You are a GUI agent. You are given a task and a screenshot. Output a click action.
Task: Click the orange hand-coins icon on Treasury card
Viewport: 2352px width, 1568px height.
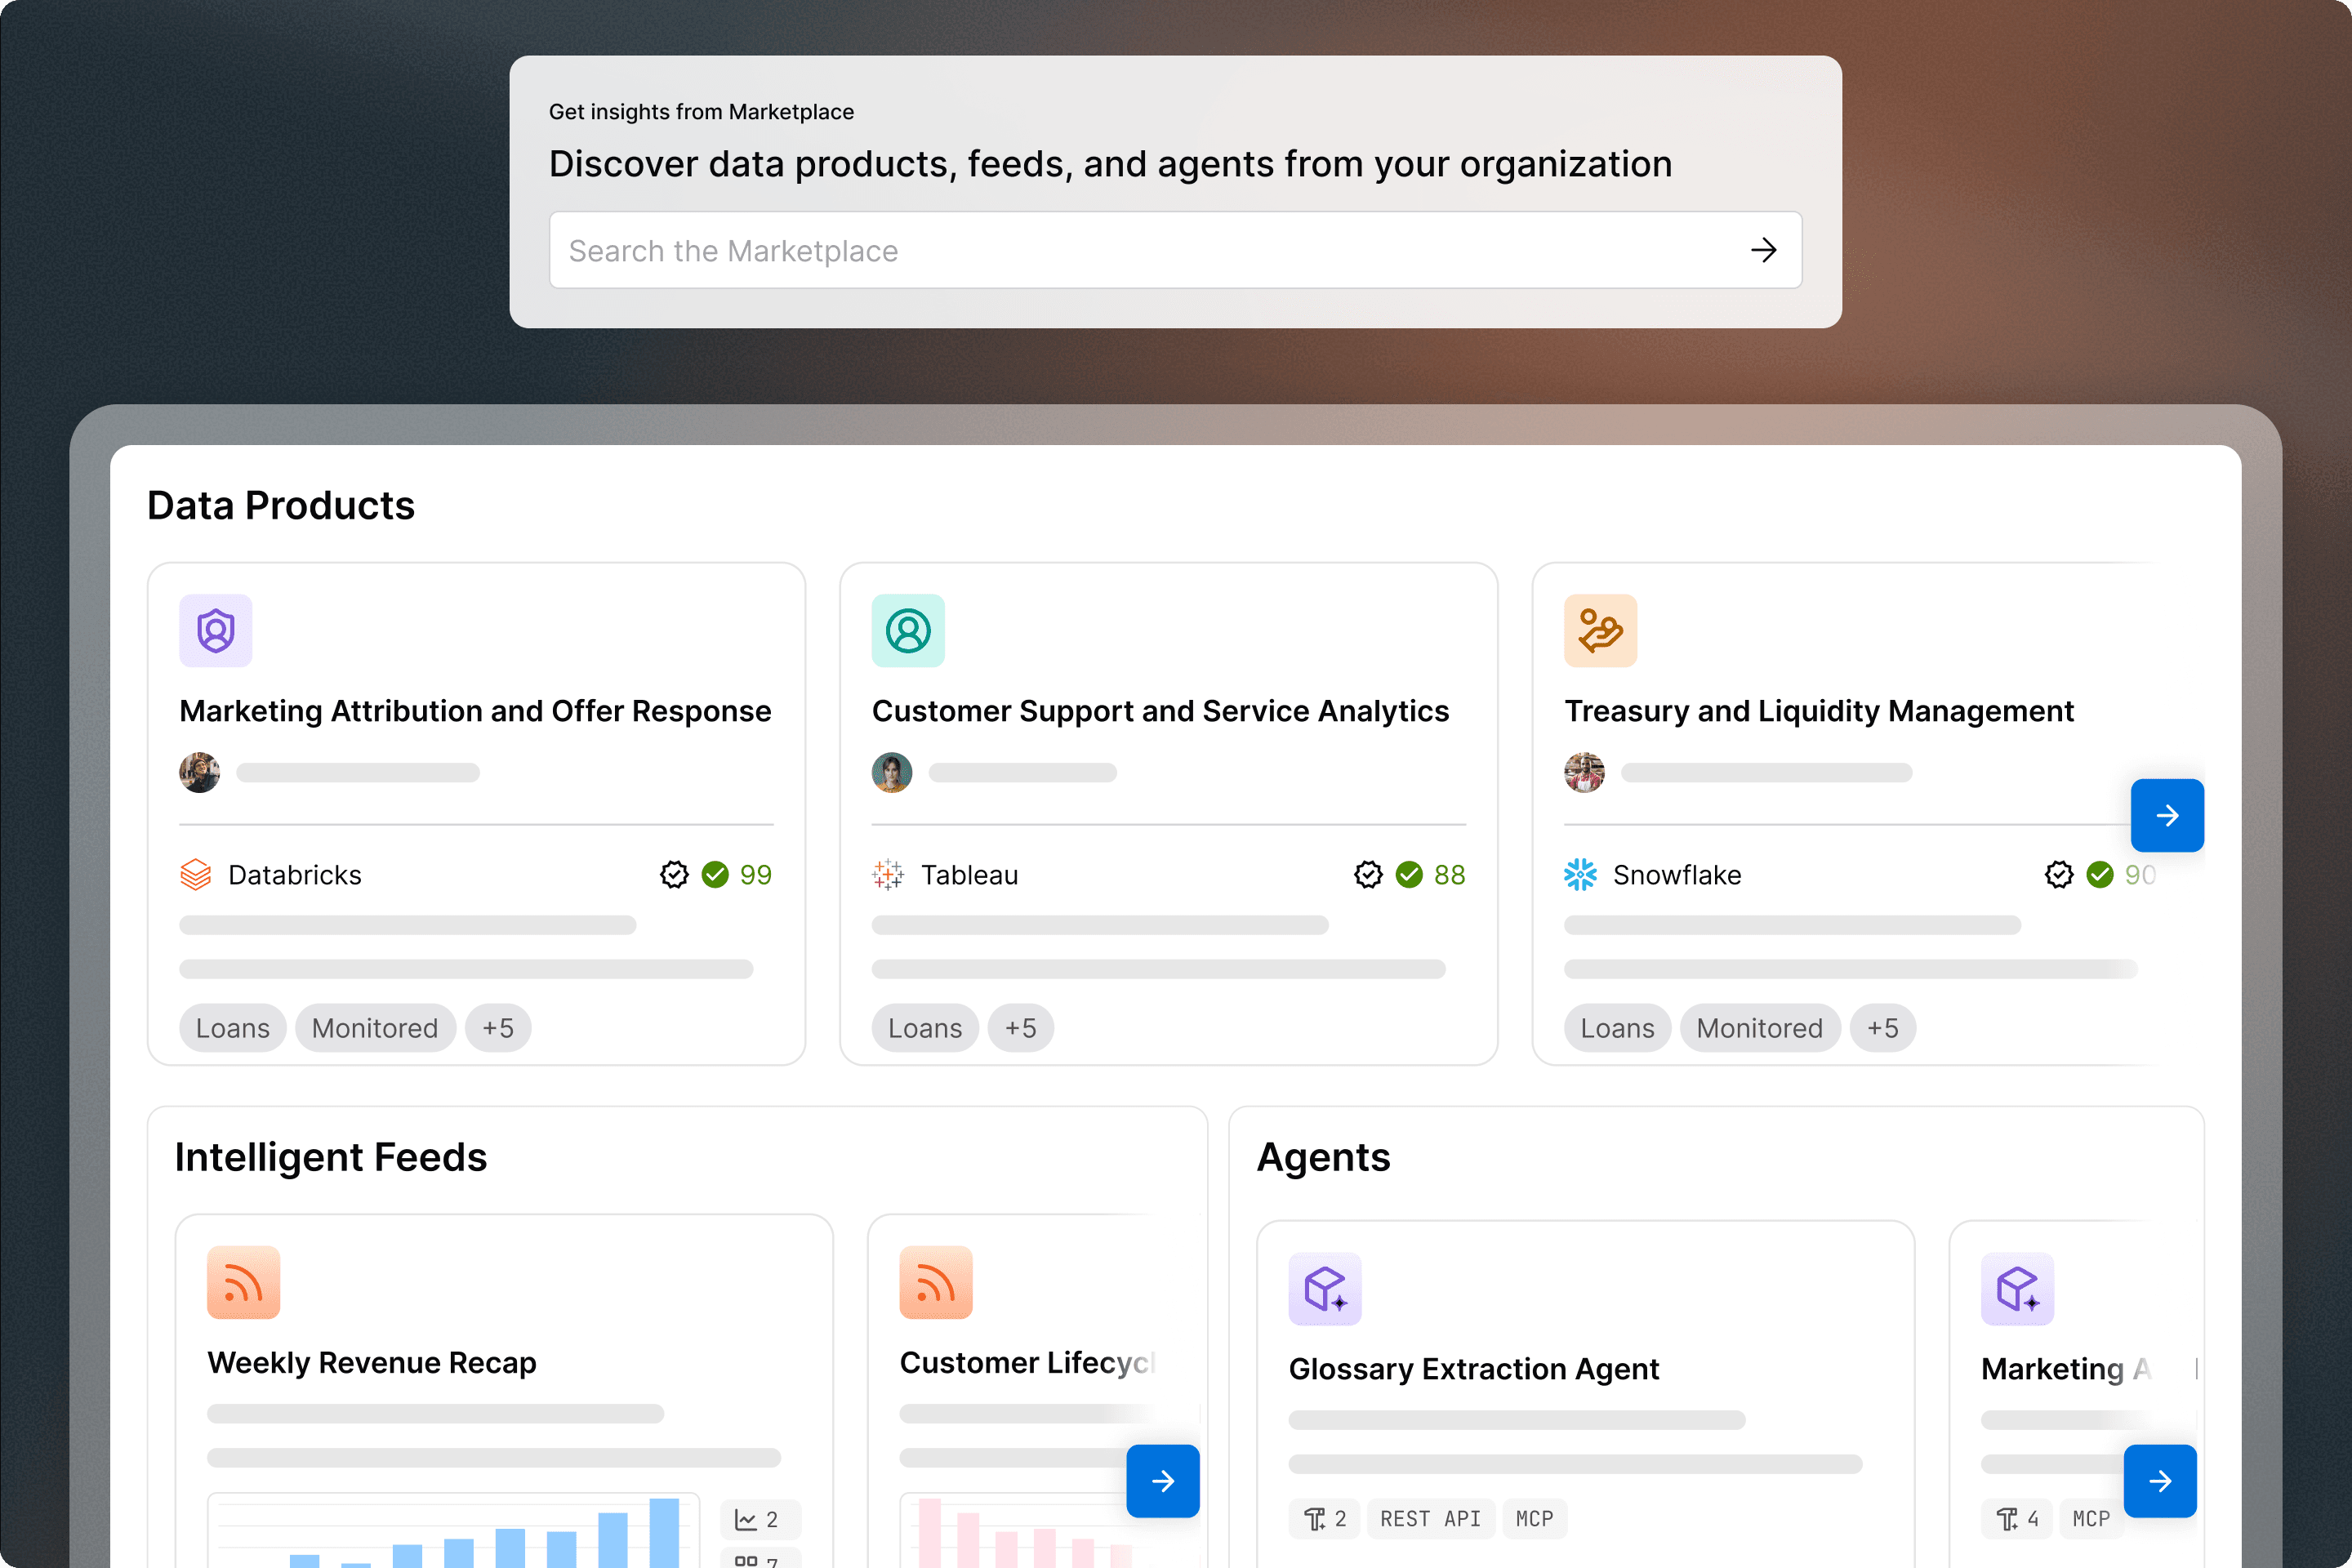[x=1600, y=631]
